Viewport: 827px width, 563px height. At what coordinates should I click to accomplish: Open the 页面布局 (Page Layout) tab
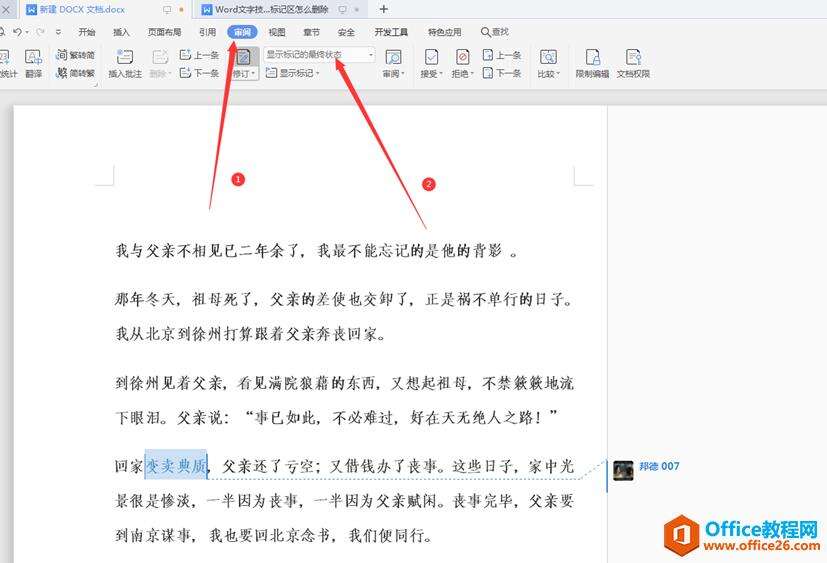tap(164, 32)
